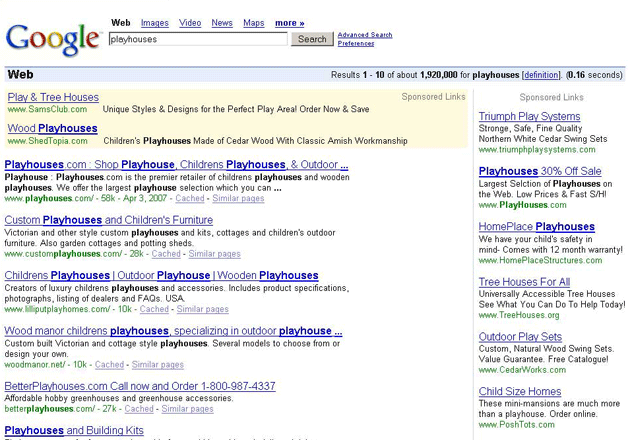
Task: Click the definition link for playhouses
Action: coord(541,75)
